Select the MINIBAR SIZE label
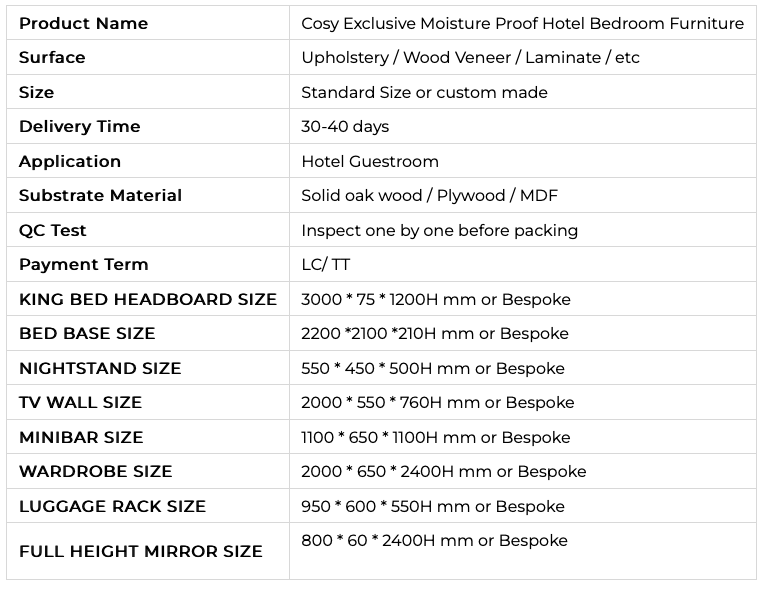This screenshot has width=767, height=589. coord(81,437)
